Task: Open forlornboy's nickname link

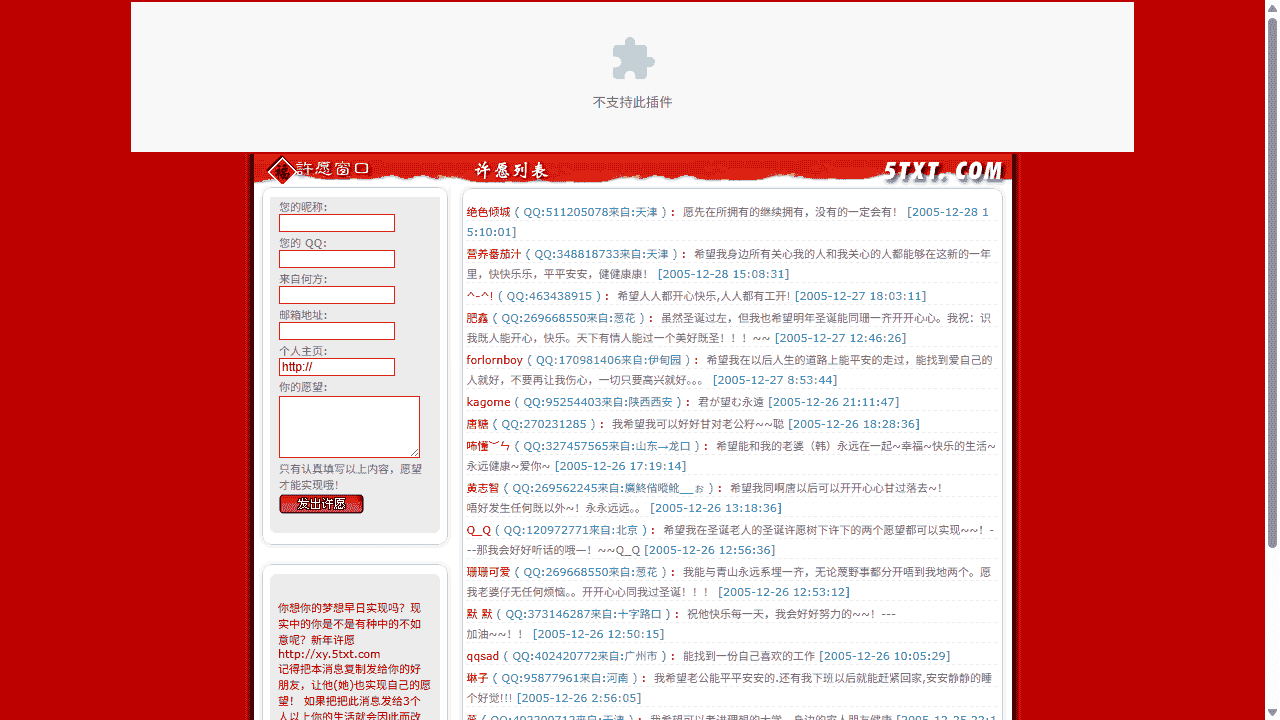Action: (x=495, y=359)
